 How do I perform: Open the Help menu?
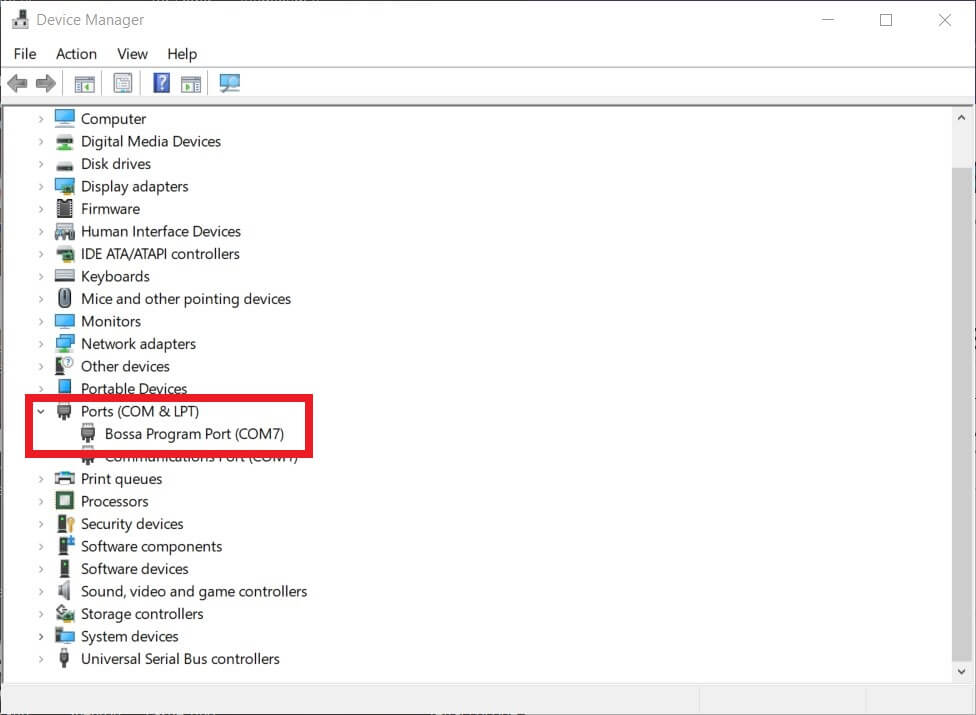tap(182, 54)
